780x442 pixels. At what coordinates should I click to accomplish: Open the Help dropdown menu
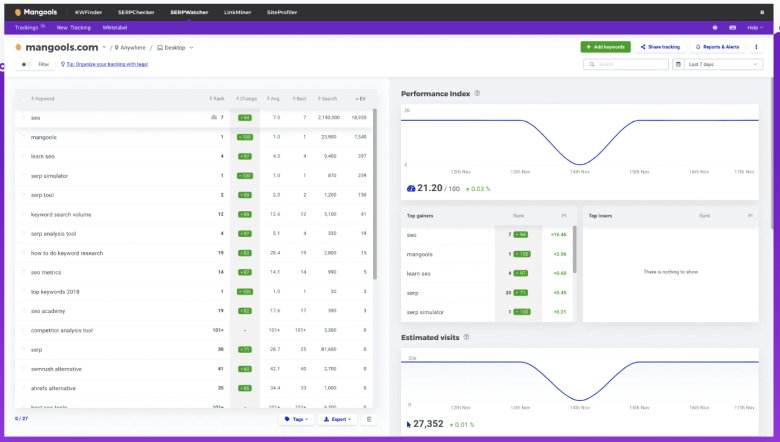755,28
